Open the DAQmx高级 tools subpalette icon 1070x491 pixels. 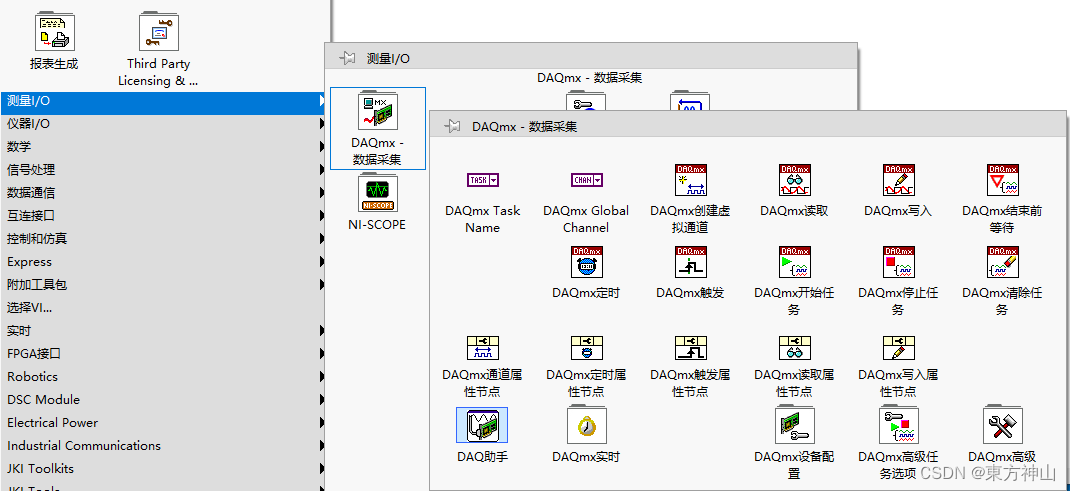pos(1002,426)
